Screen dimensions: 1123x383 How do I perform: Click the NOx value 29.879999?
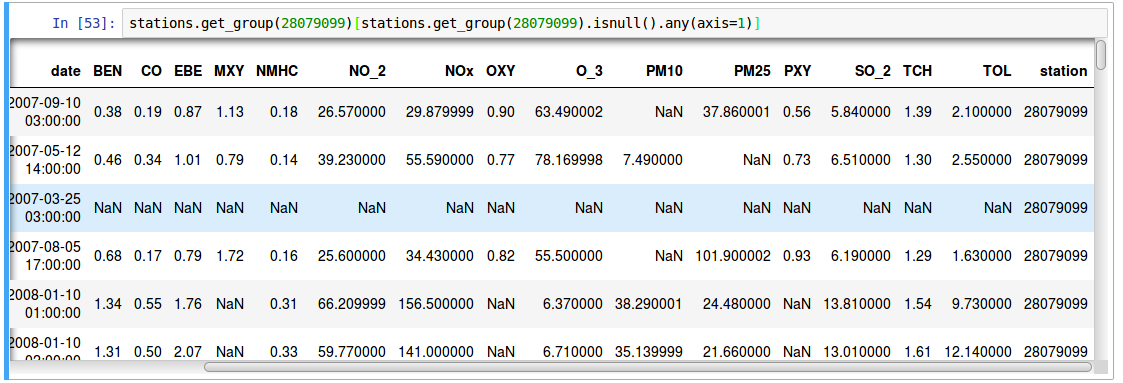click(440, 112)
